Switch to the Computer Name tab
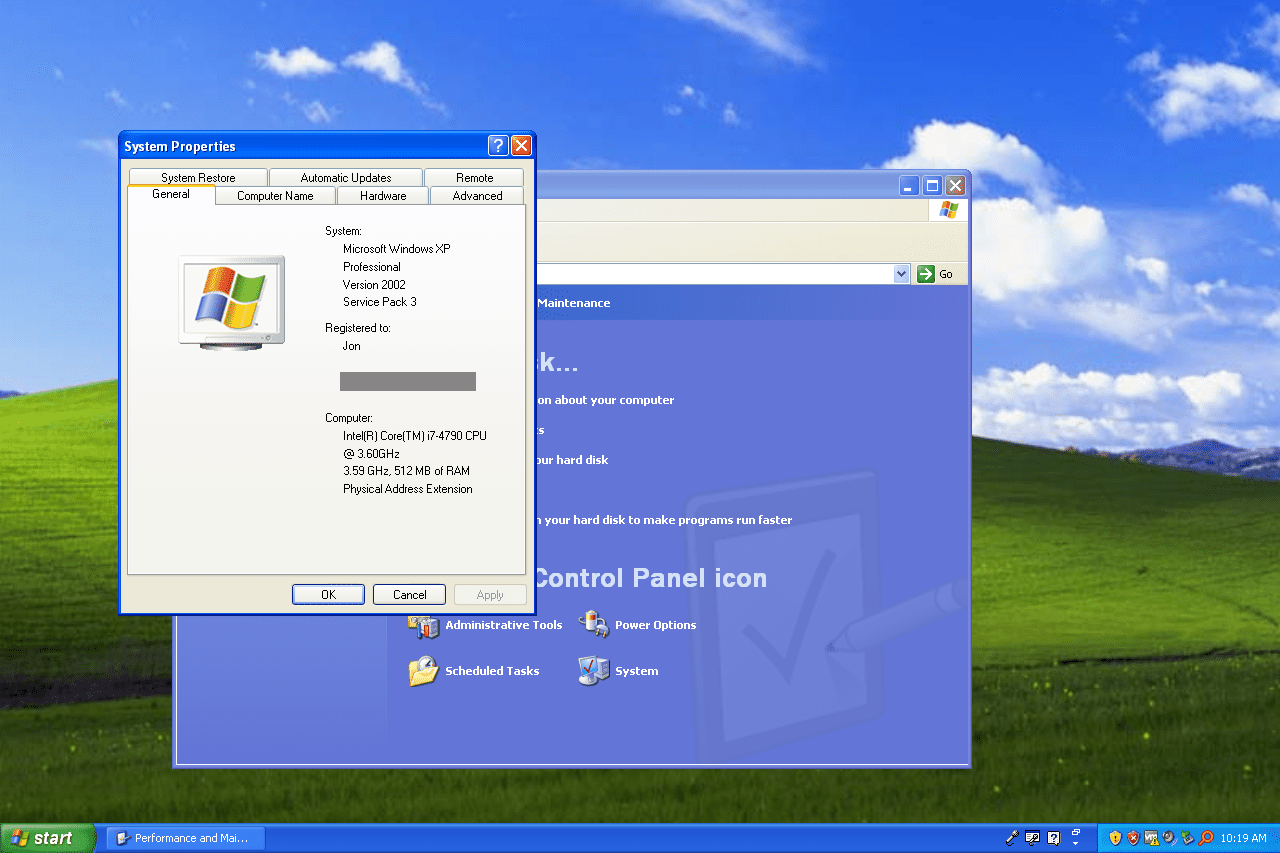The image size is (1280, 853). (275, 196)
